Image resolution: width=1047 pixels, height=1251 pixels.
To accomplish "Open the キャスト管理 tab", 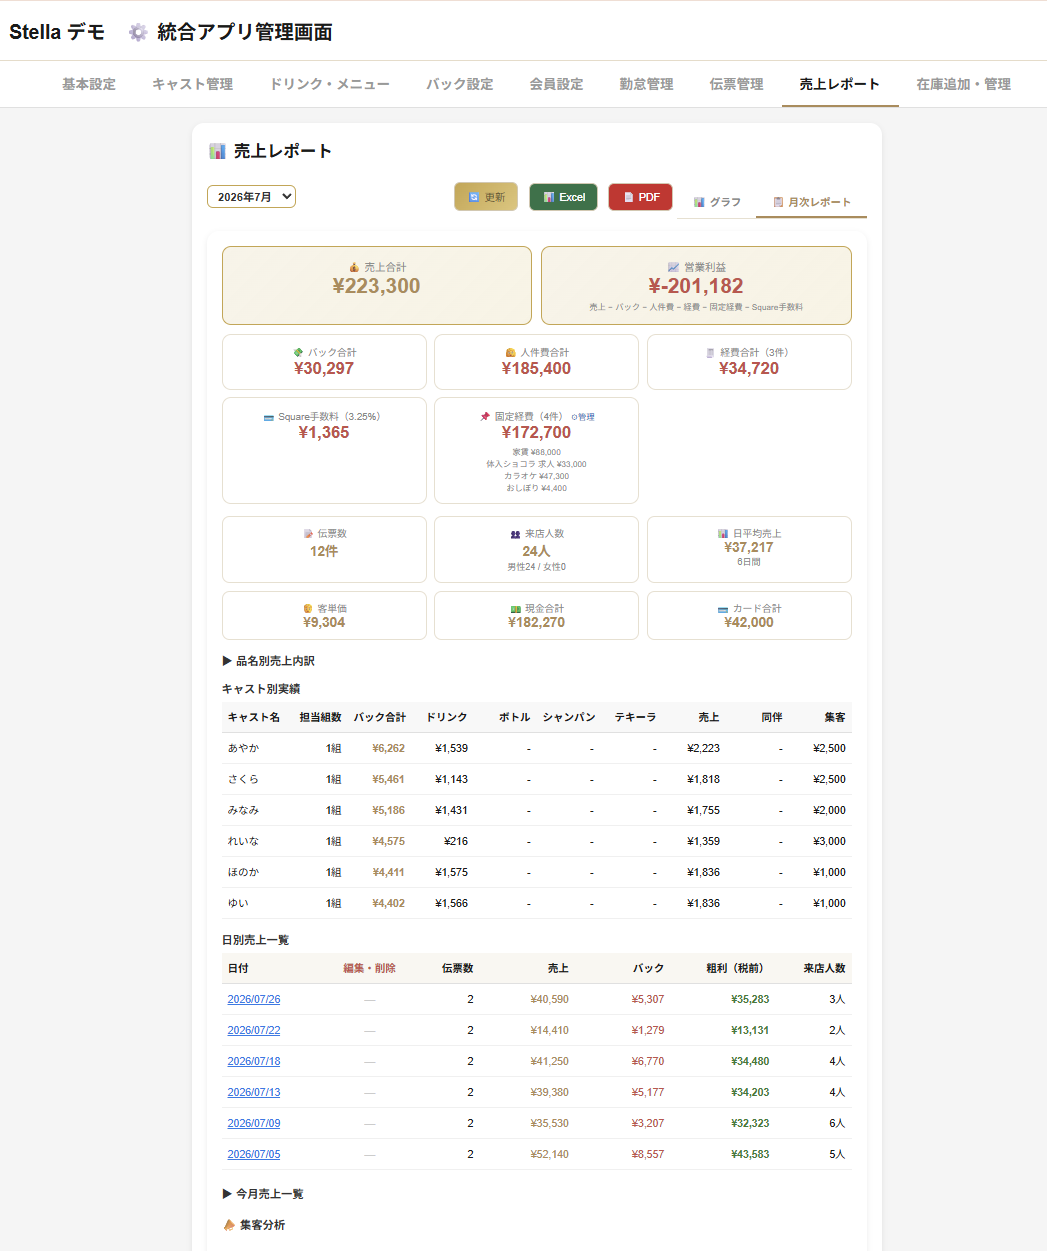I will point(192,84).
